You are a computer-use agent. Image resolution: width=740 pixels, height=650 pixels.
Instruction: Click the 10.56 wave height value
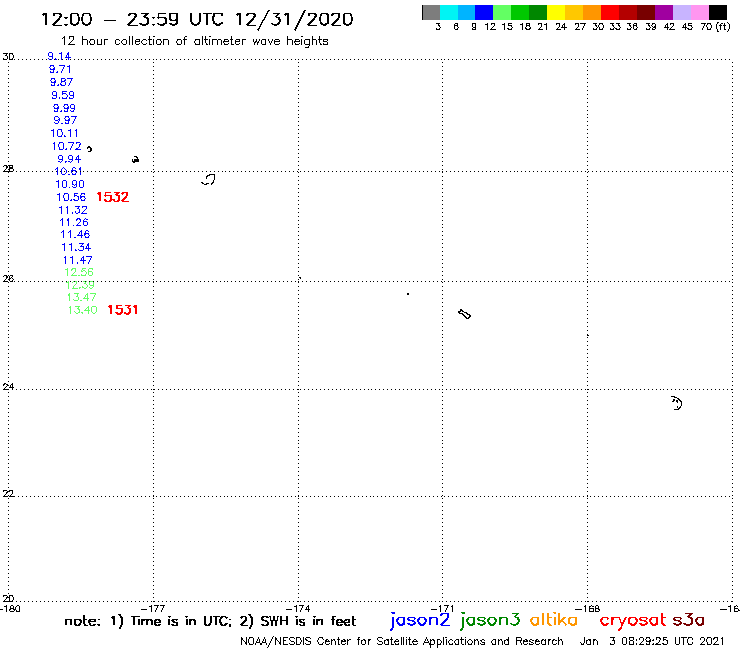[71, 197]
